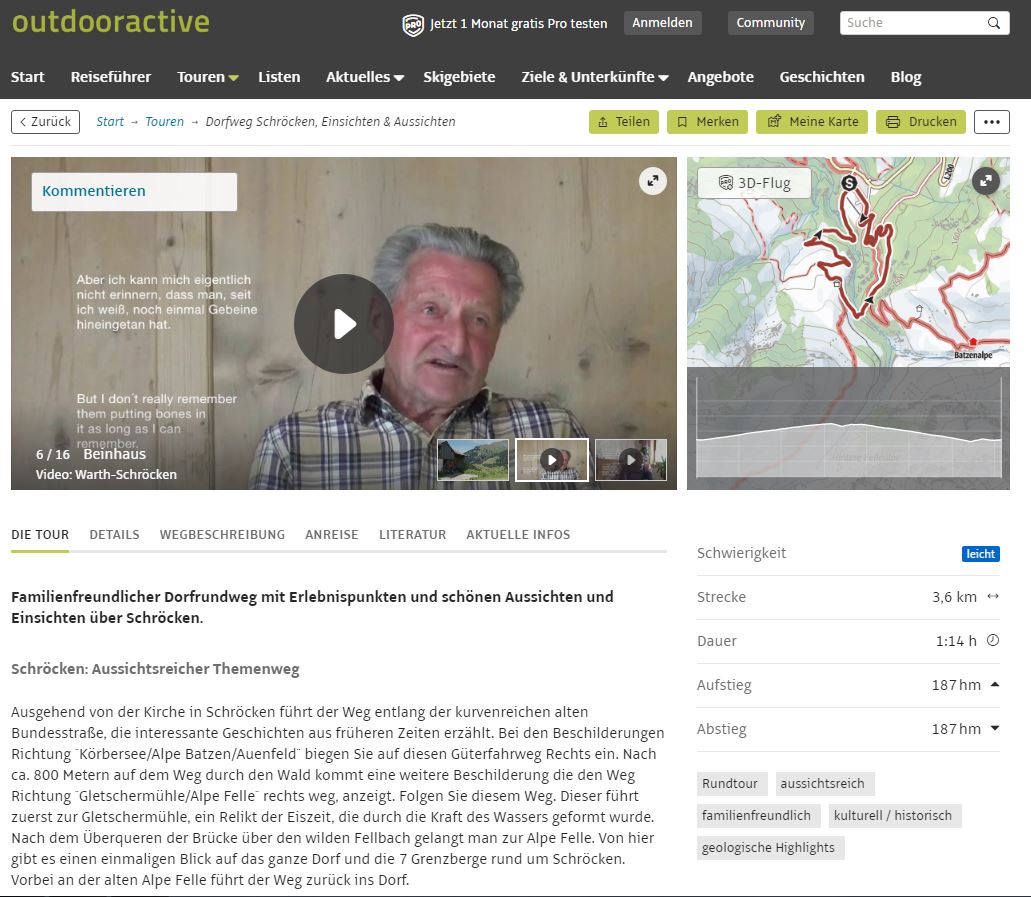Share the tour via Teilen
This screenshot has height=897, width=1031.
tap(624, 122)
